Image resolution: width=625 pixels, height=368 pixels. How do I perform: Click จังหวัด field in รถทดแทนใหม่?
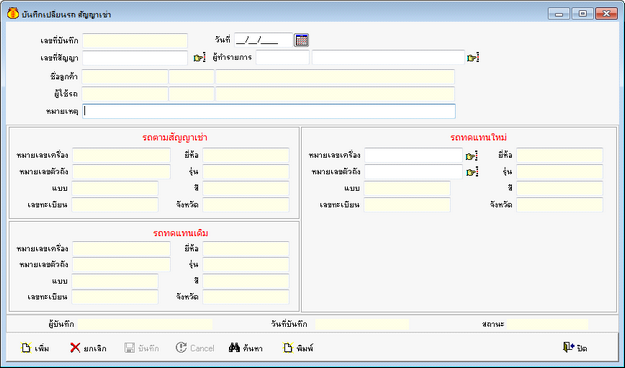(560, 205)
